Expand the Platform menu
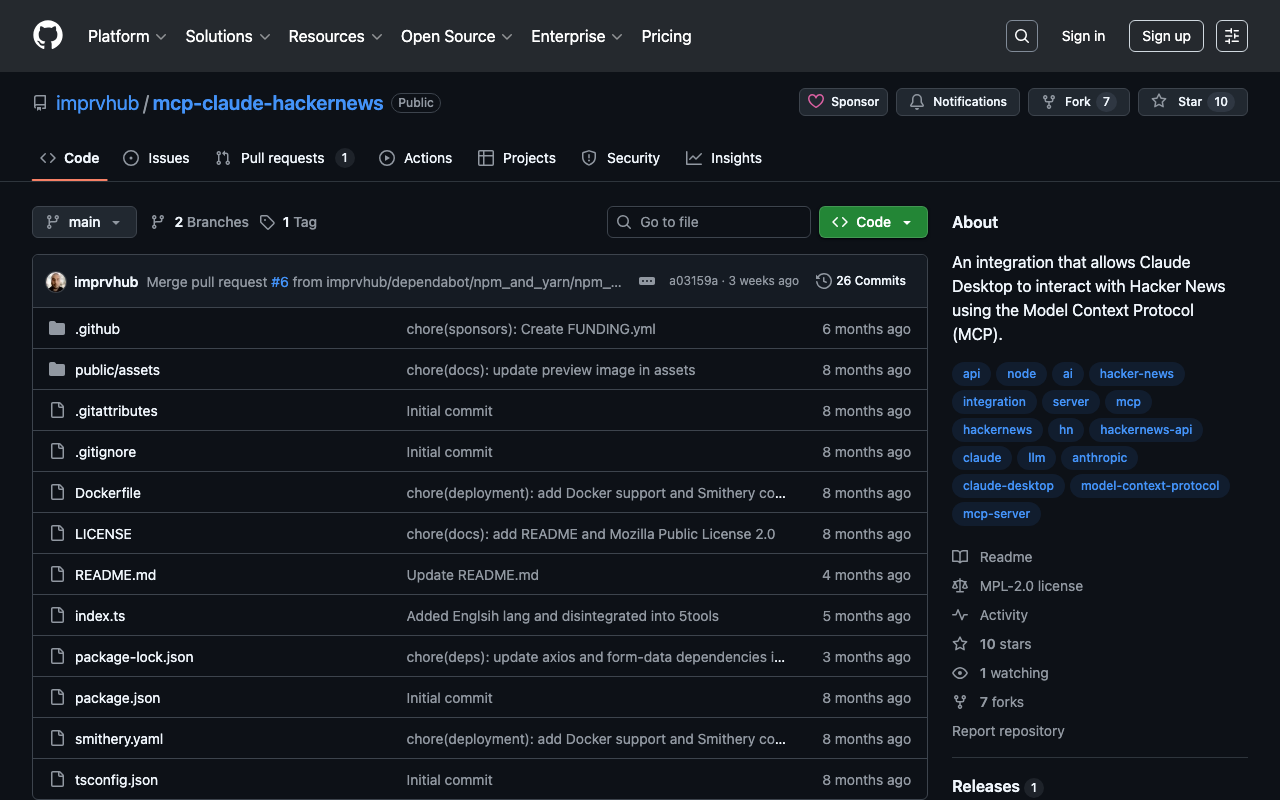 click(x=127, y=36)
